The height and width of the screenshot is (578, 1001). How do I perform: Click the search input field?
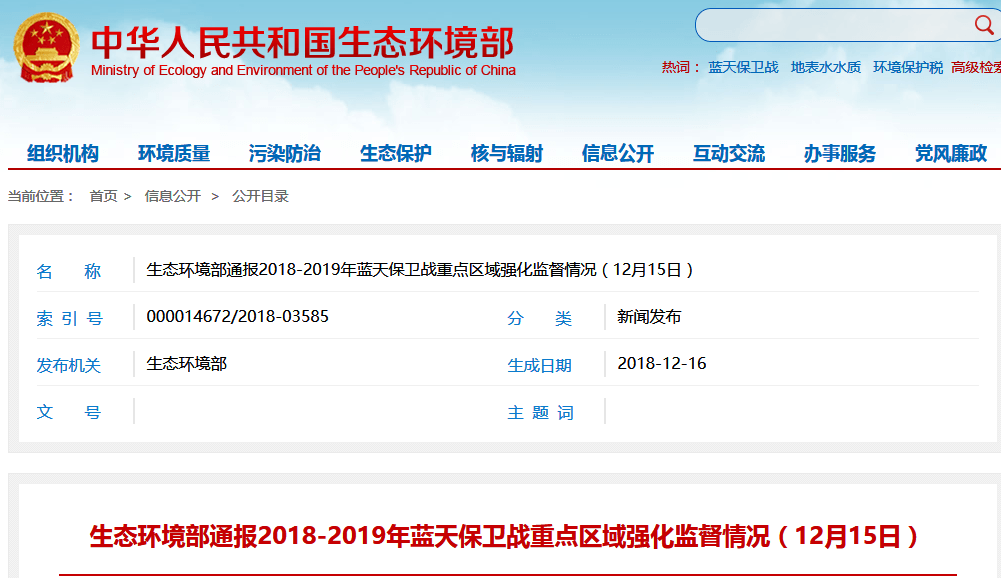click(x=830, y=25)
